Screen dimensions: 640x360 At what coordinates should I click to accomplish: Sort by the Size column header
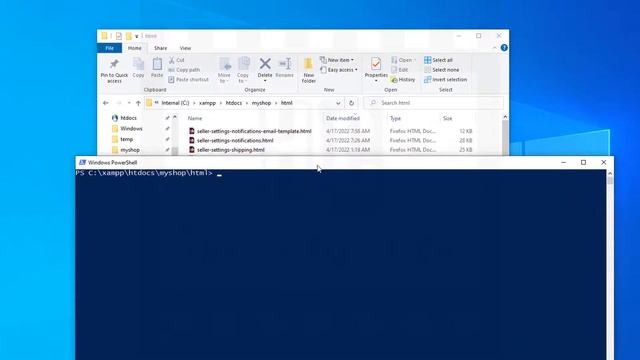pyautogui.click(x=448, y=118)
